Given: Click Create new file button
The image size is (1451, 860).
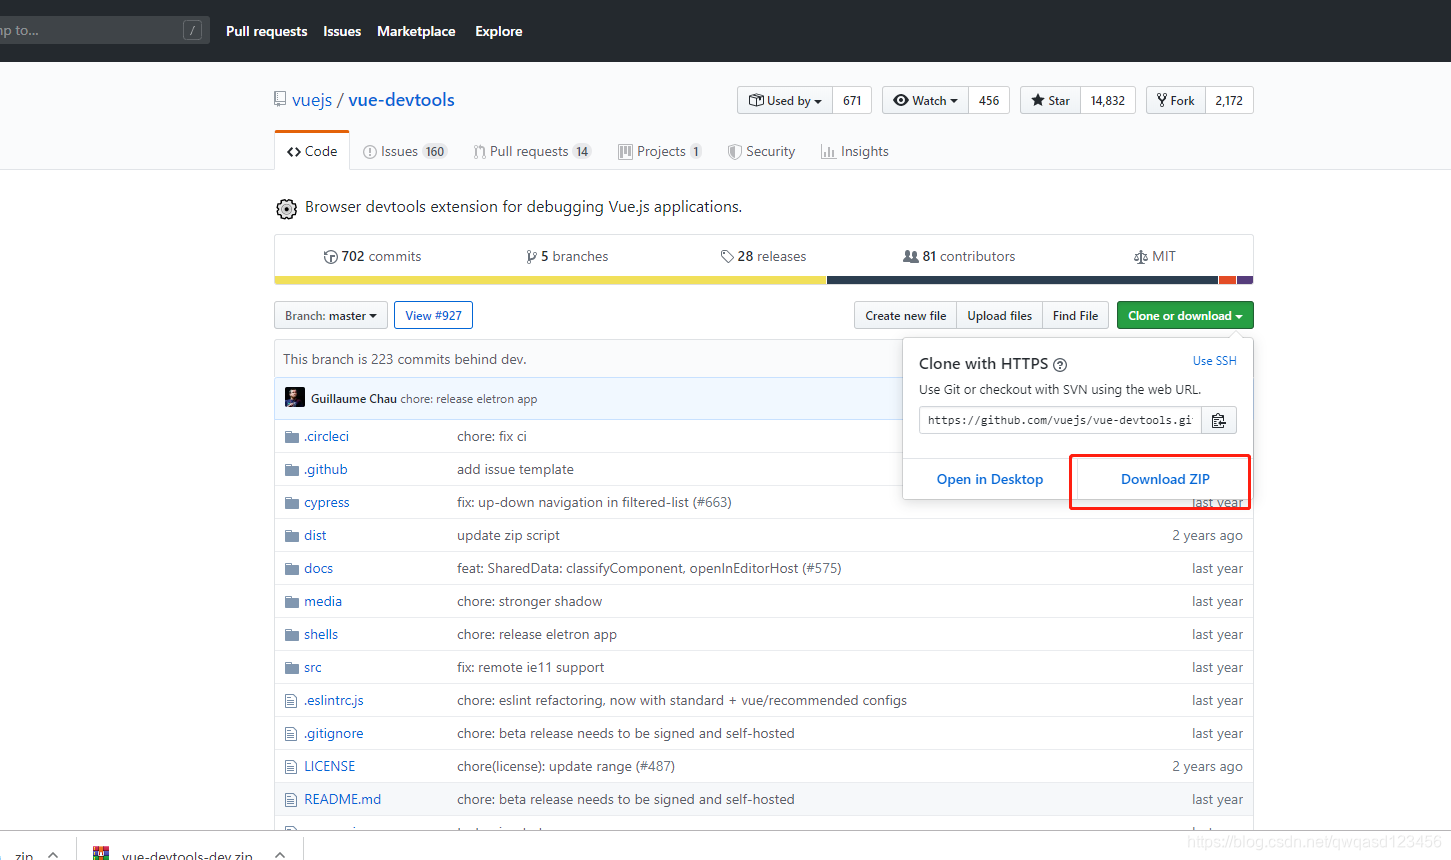Looking at the screenshot, I should click(x=906, y=315).
